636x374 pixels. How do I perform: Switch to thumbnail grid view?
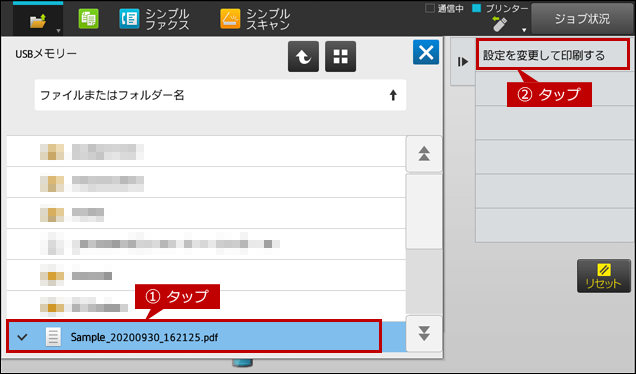[340, 56]
